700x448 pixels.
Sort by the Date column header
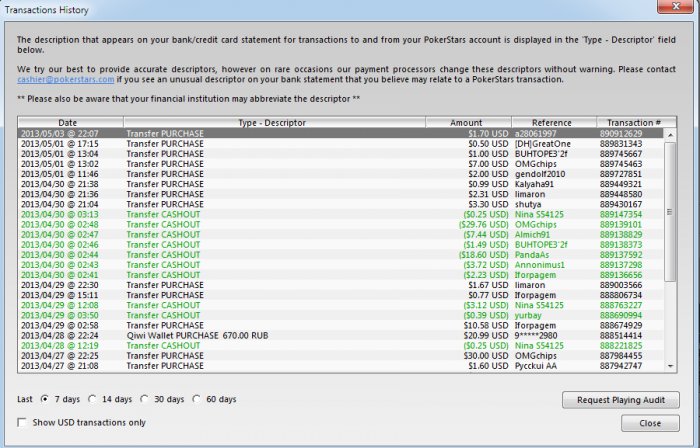tap(71, 122)
